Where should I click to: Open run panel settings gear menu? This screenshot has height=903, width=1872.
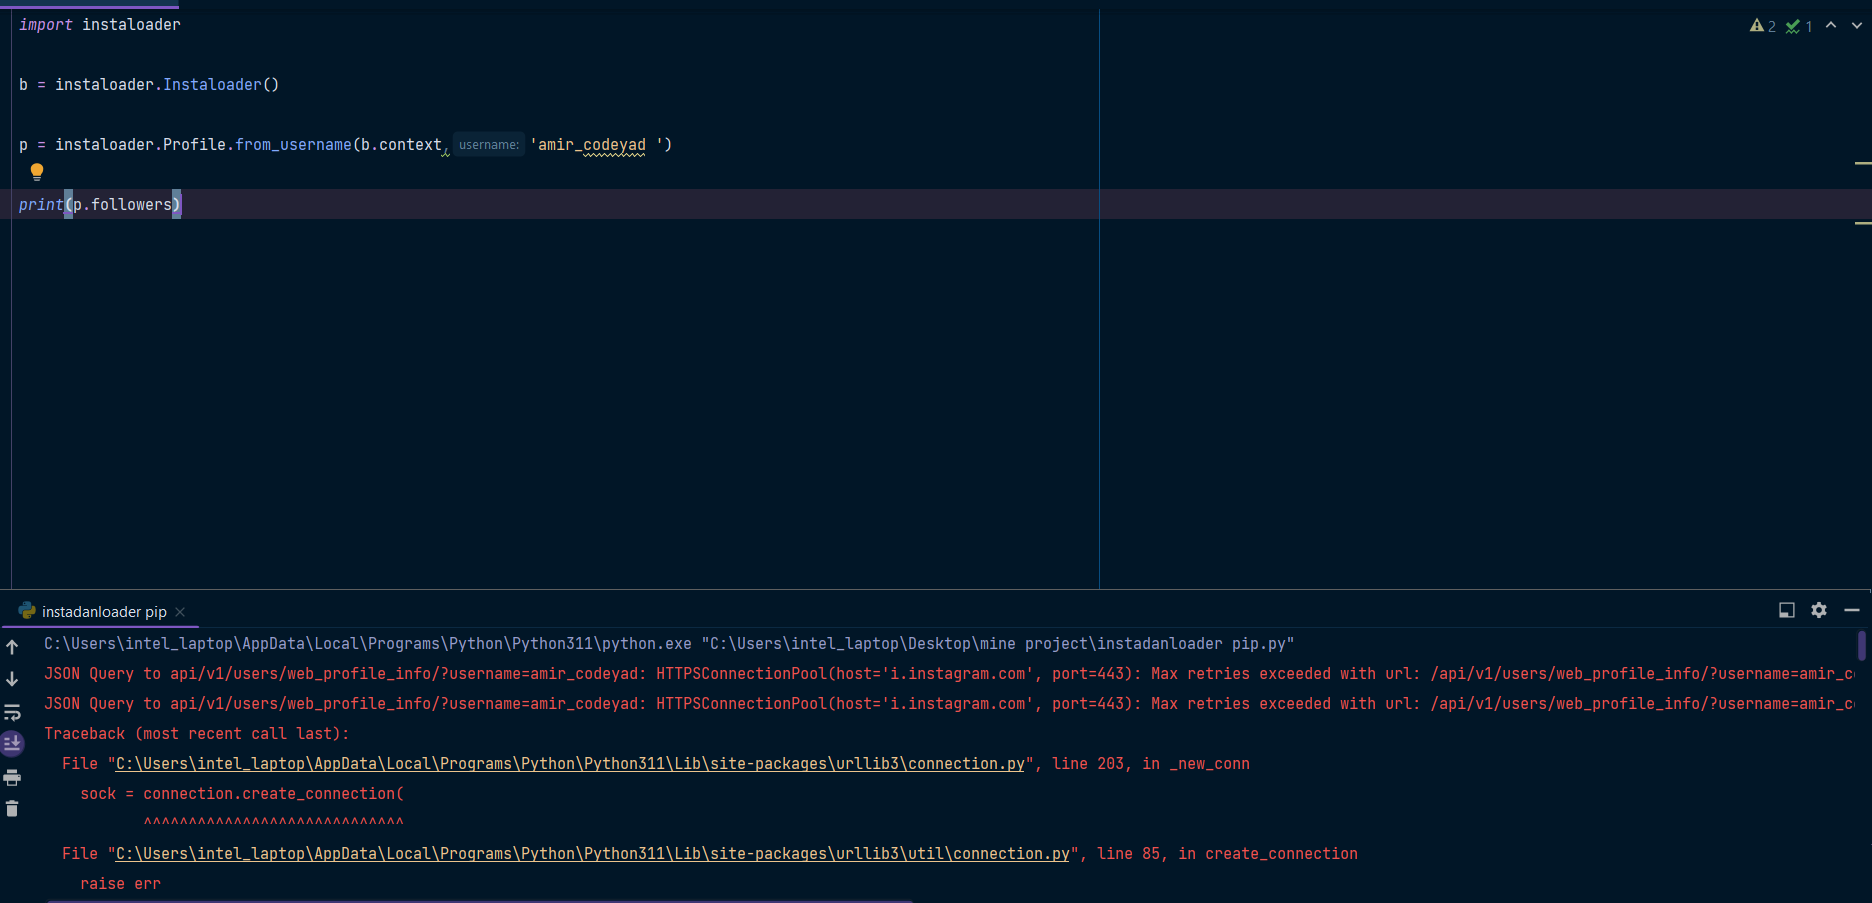click(1819, 610)
